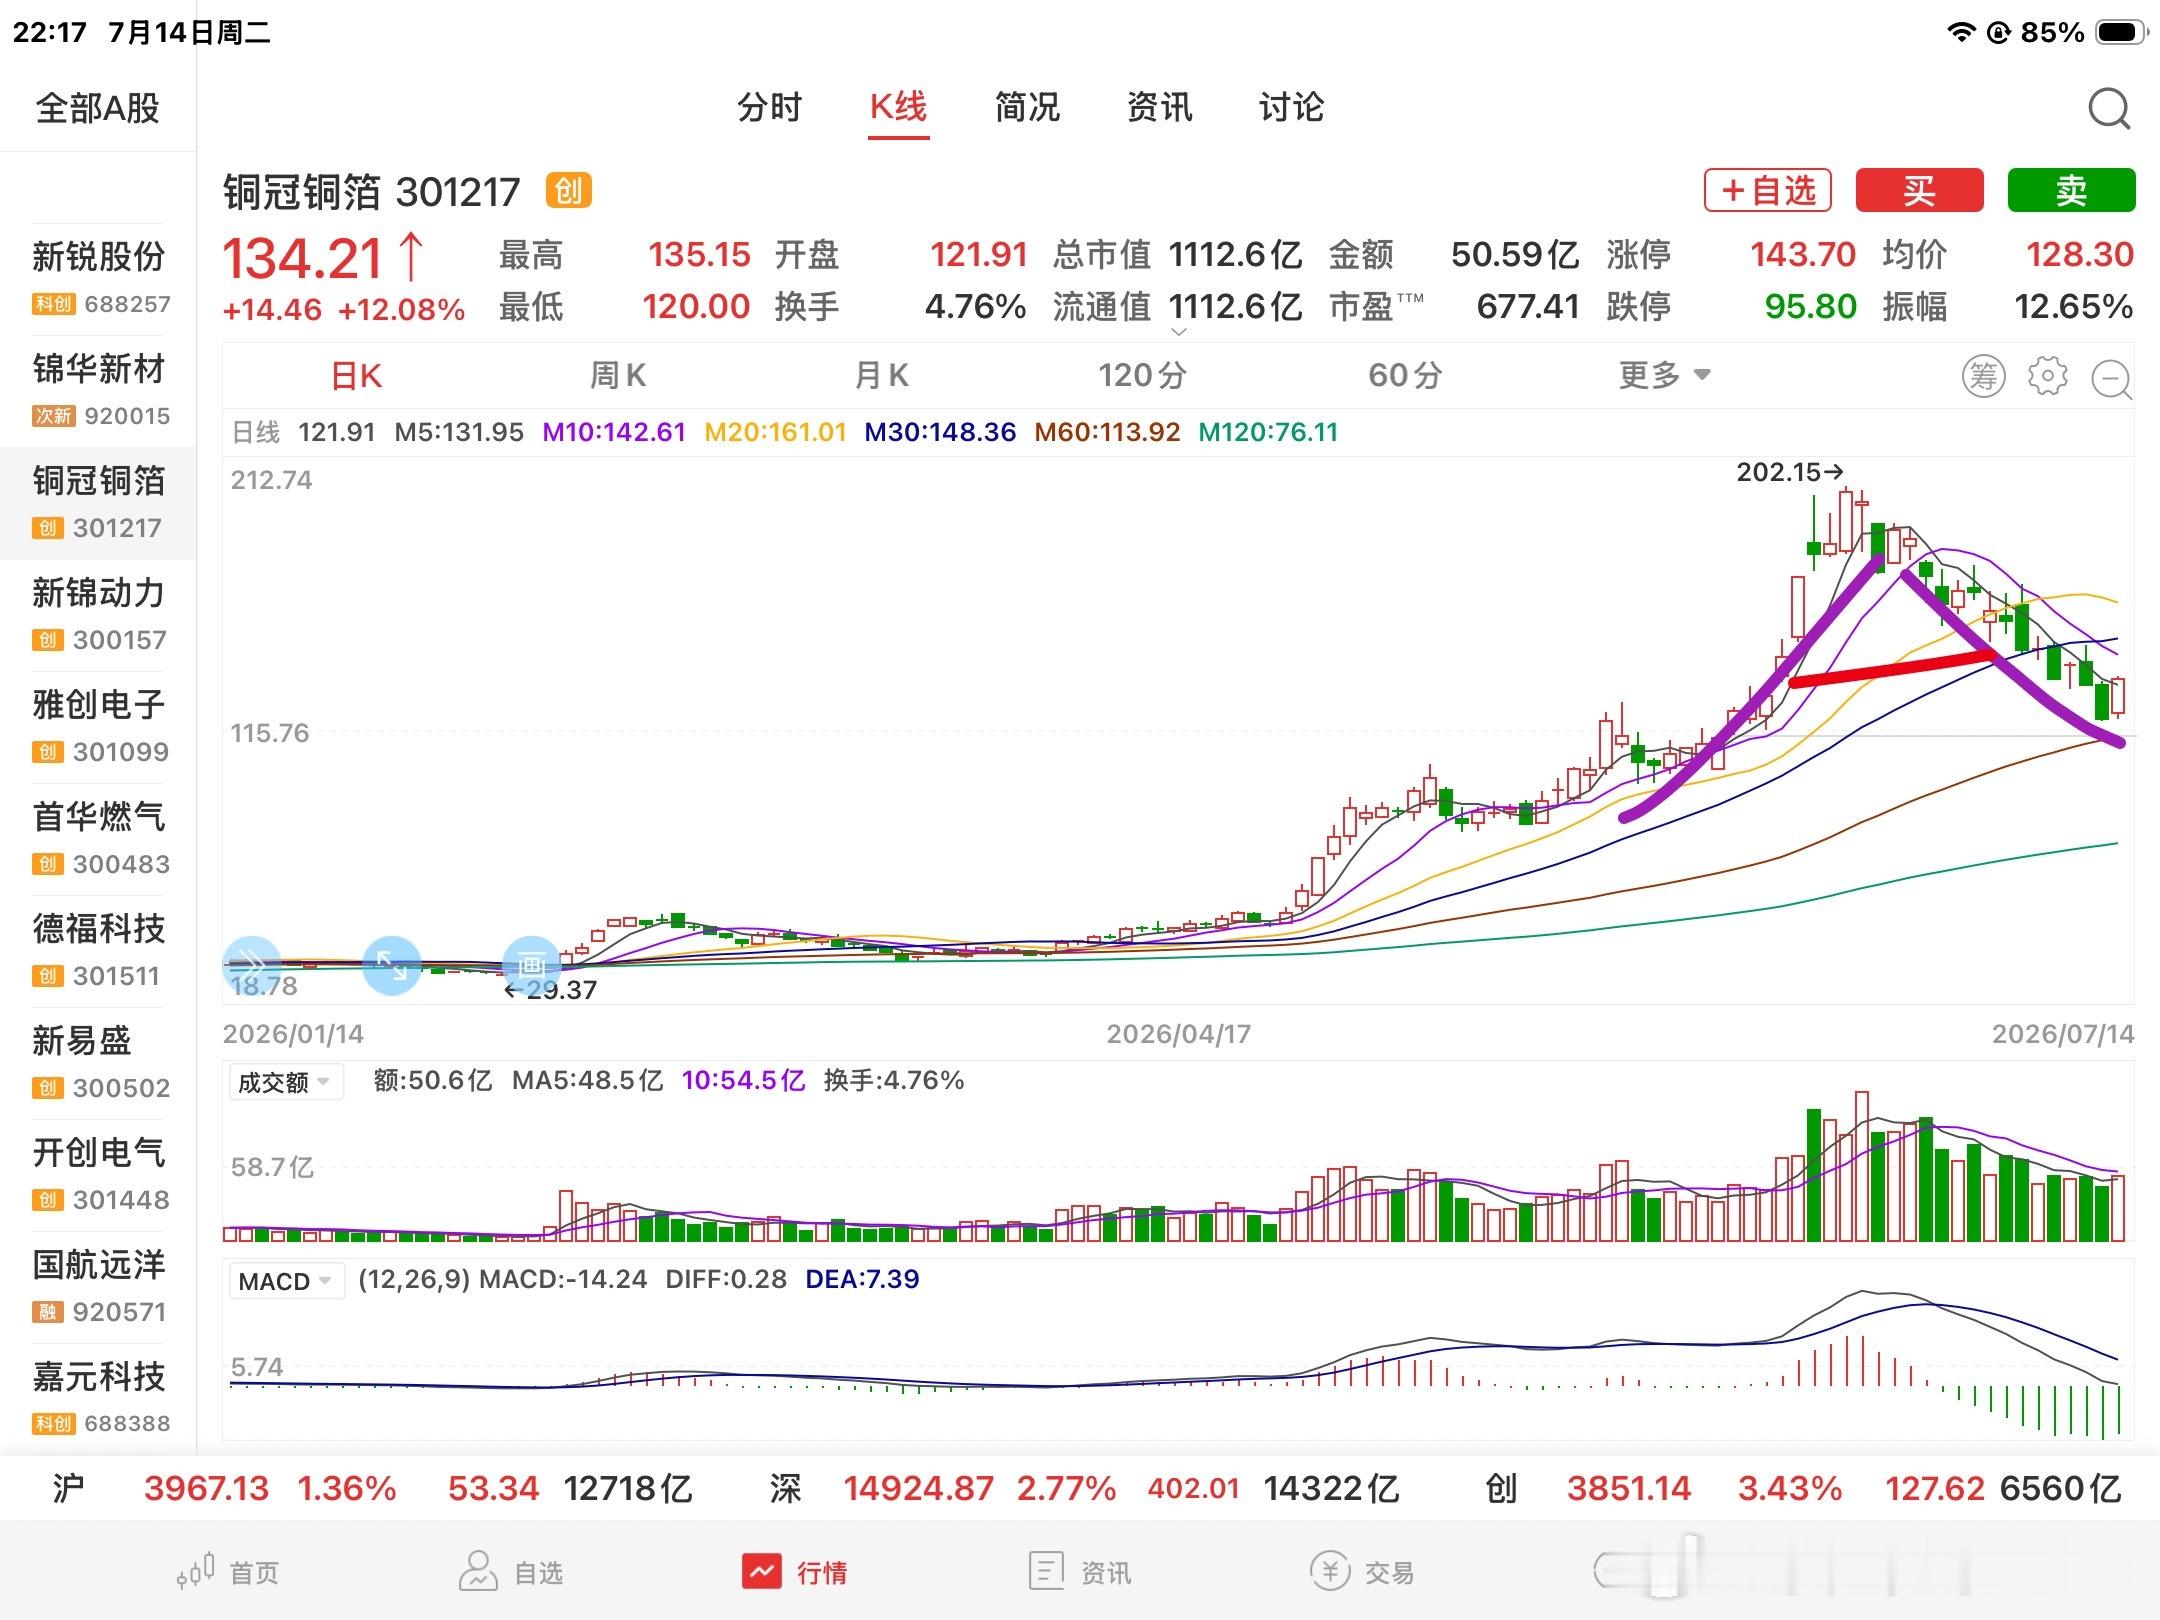The height and width of the screenshot is (1620, 2160).
Task: Tap the current price 134.21
Action: pyautogui.click(x=302, y=259)
